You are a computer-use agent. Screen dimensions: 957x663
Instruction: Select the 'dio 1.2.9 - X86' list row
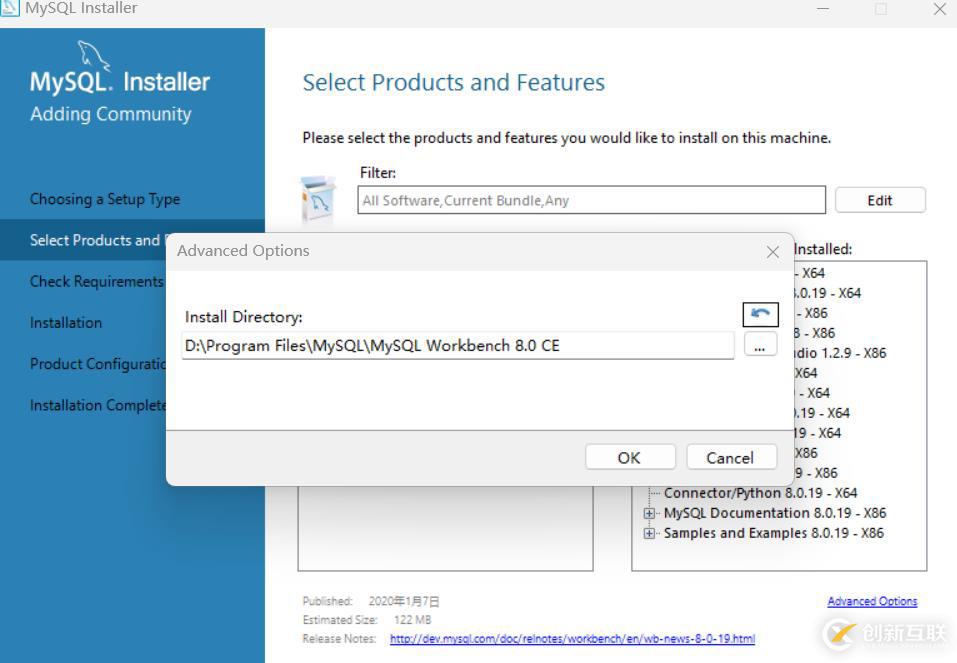click(840, 353)
